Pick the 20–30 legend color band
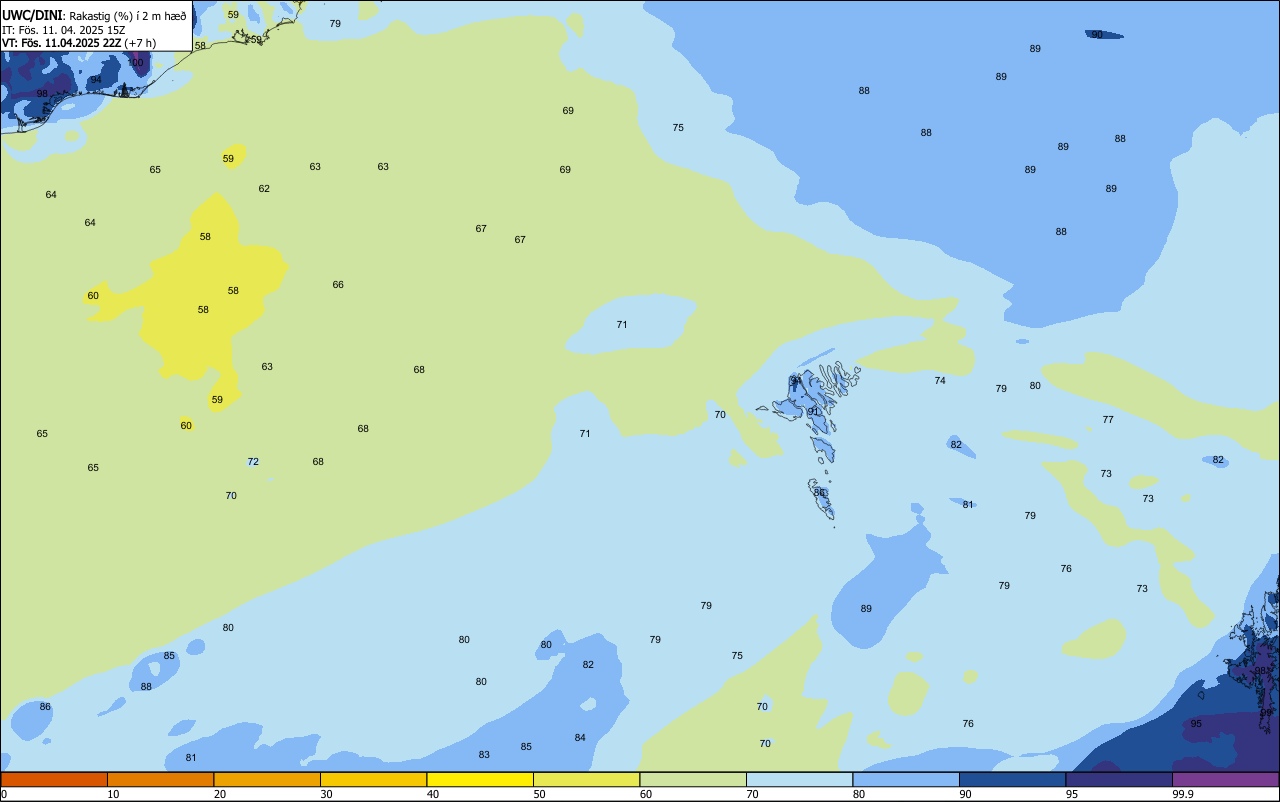1280x802 pixels. [x=267, y=779]
